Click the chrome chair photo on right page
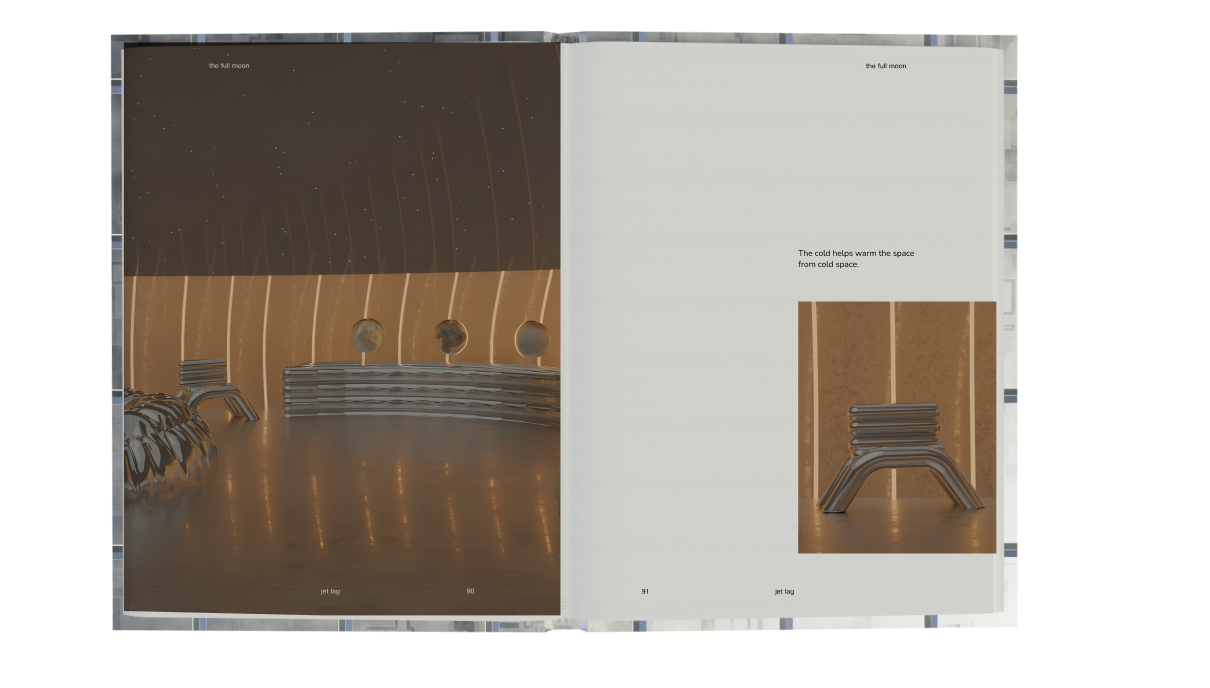The image size is (1210, 688). point(896,427)
